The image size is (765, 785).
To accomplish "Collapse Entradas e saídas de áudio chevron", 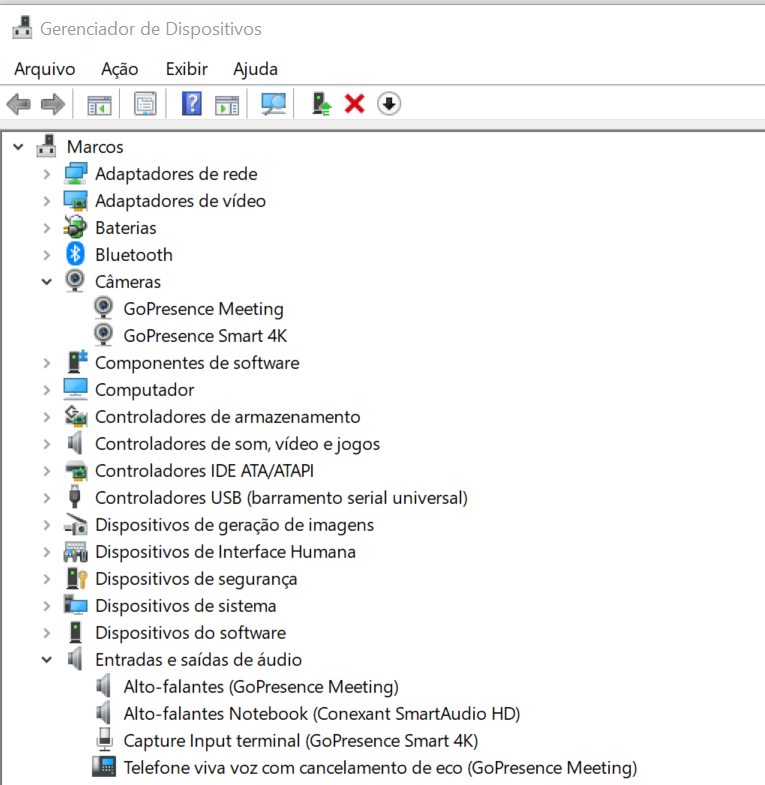I will [x=47, y=660].
